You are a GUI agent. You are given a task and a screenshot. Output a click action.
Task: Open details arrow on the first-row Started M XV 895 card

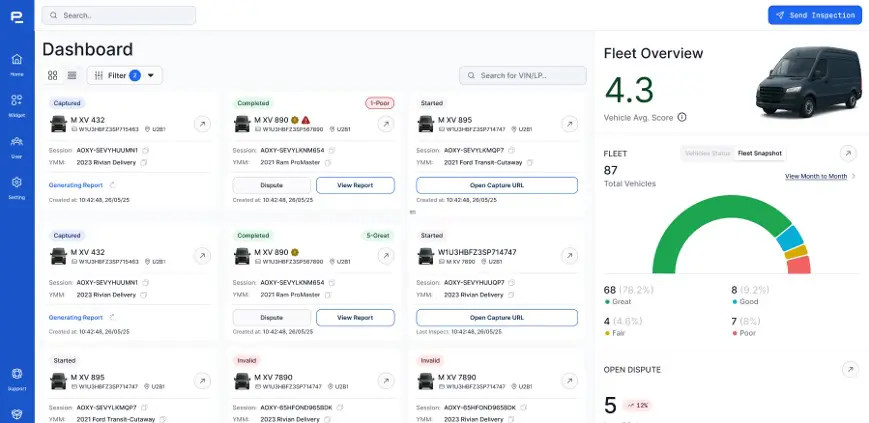pyautogui.click(x=569, y=124)
